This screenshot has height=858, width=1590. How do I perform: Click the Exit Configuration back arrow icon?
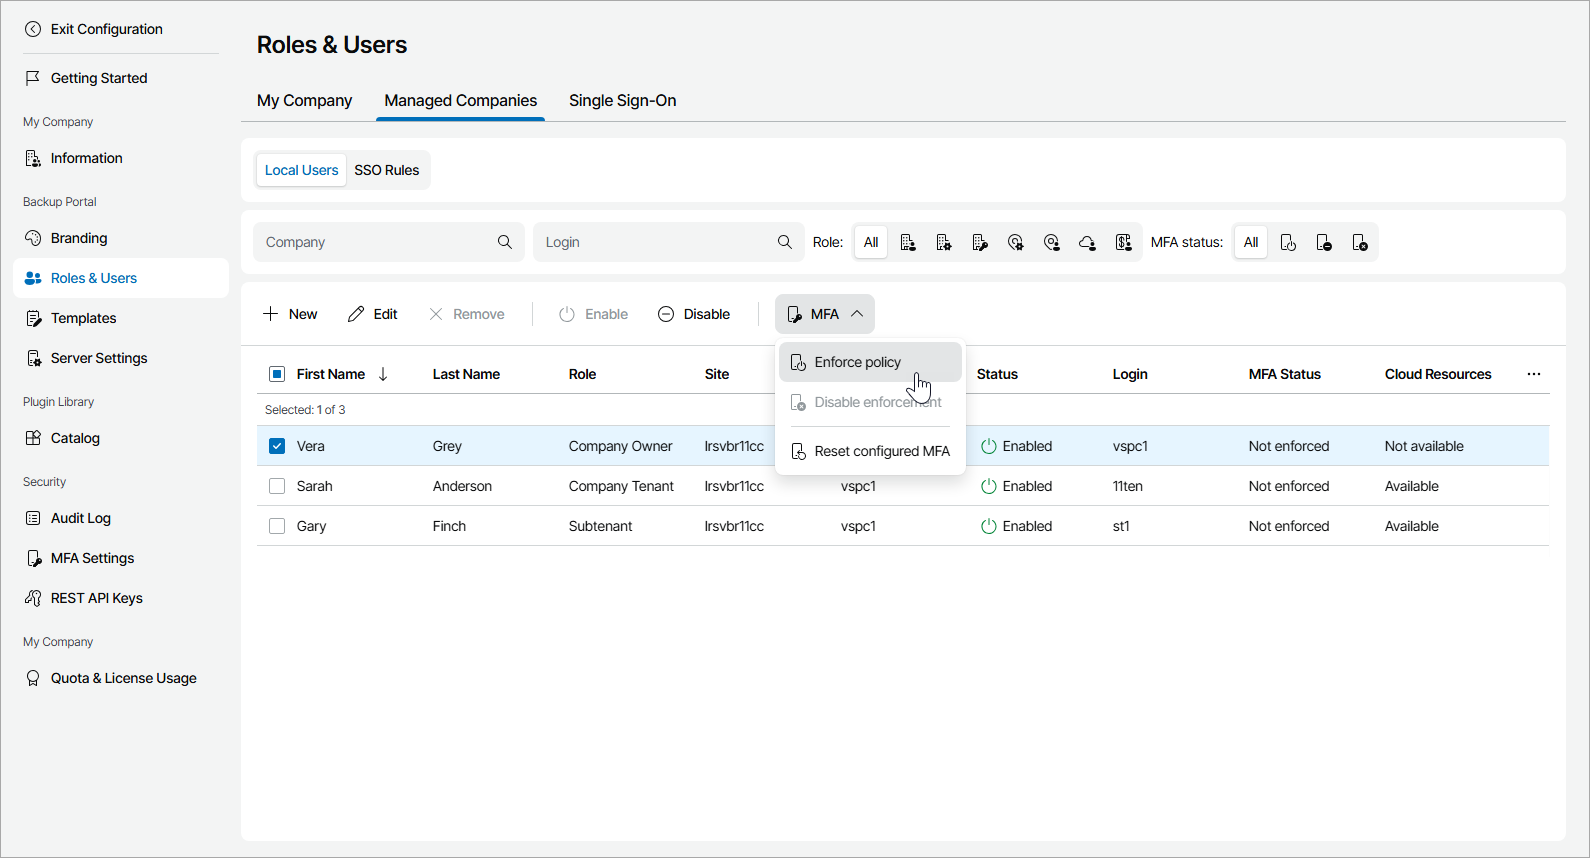33,29
